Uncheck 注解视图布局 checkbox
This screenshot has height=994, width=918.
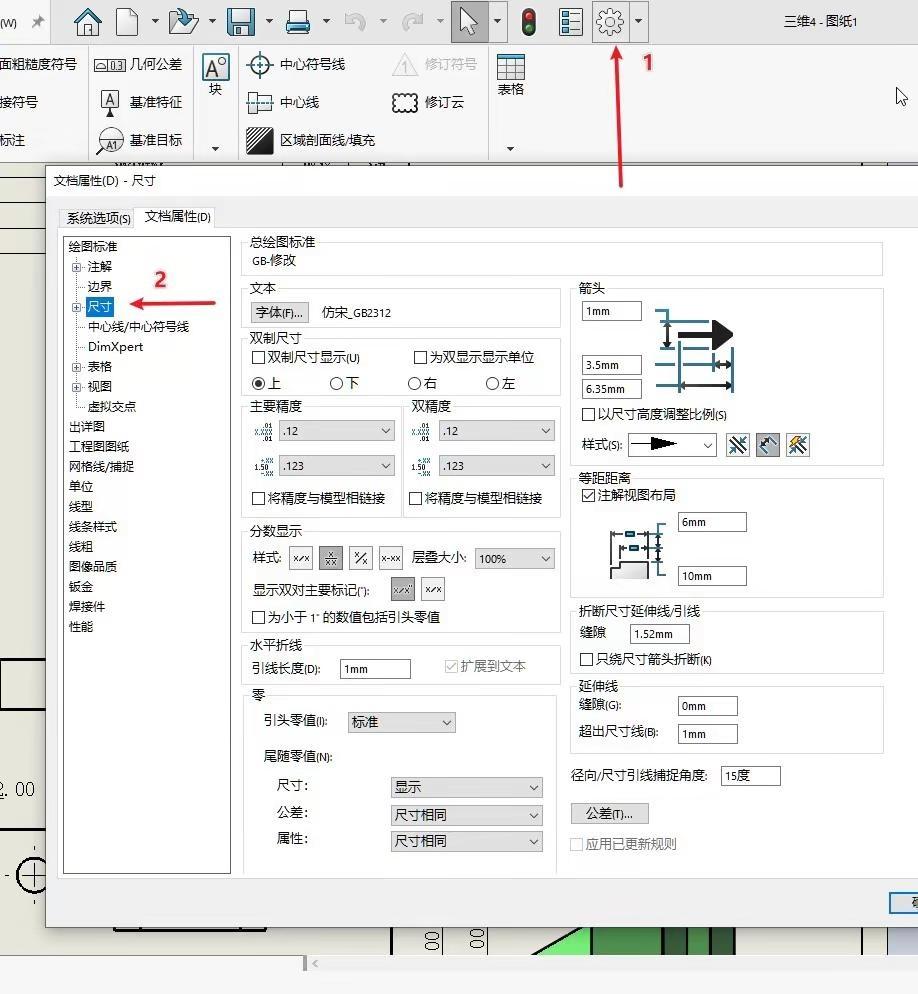(588, 495)
